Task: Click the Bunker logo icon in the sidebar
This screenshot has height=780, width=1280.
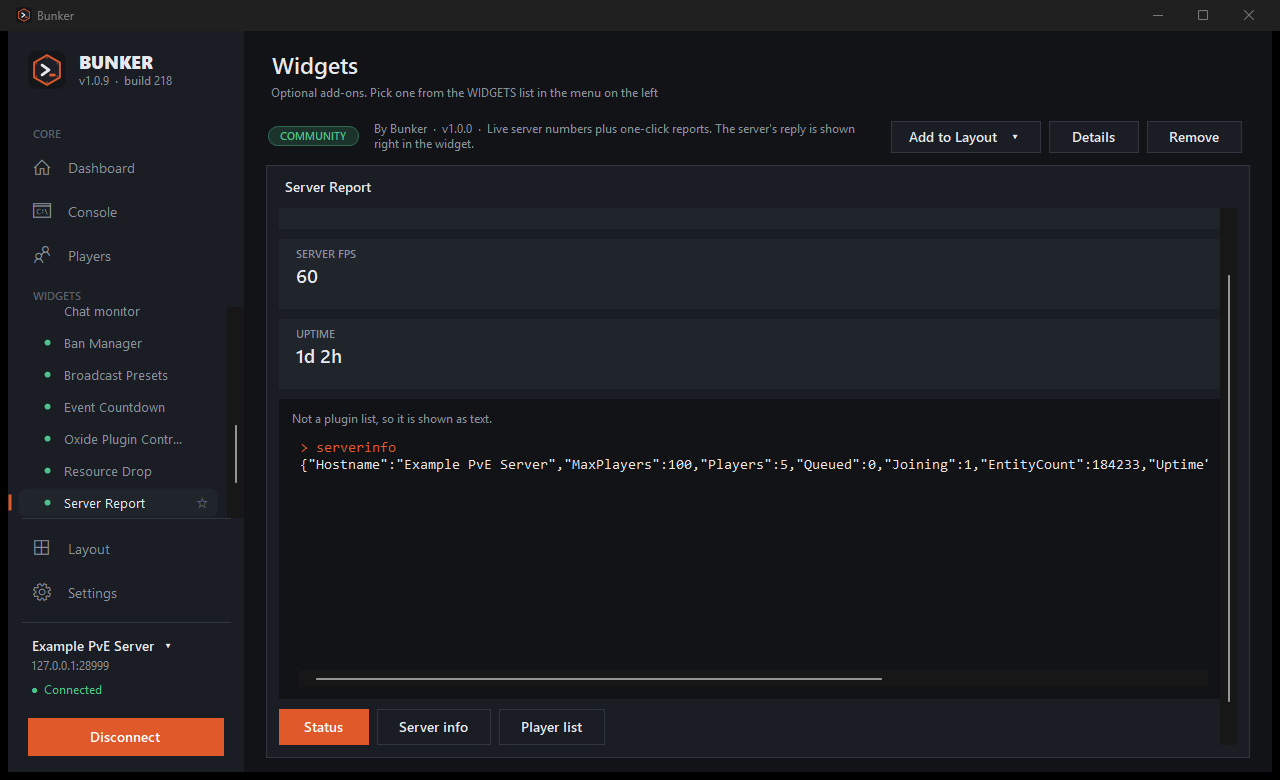Action: click(47, 70)
